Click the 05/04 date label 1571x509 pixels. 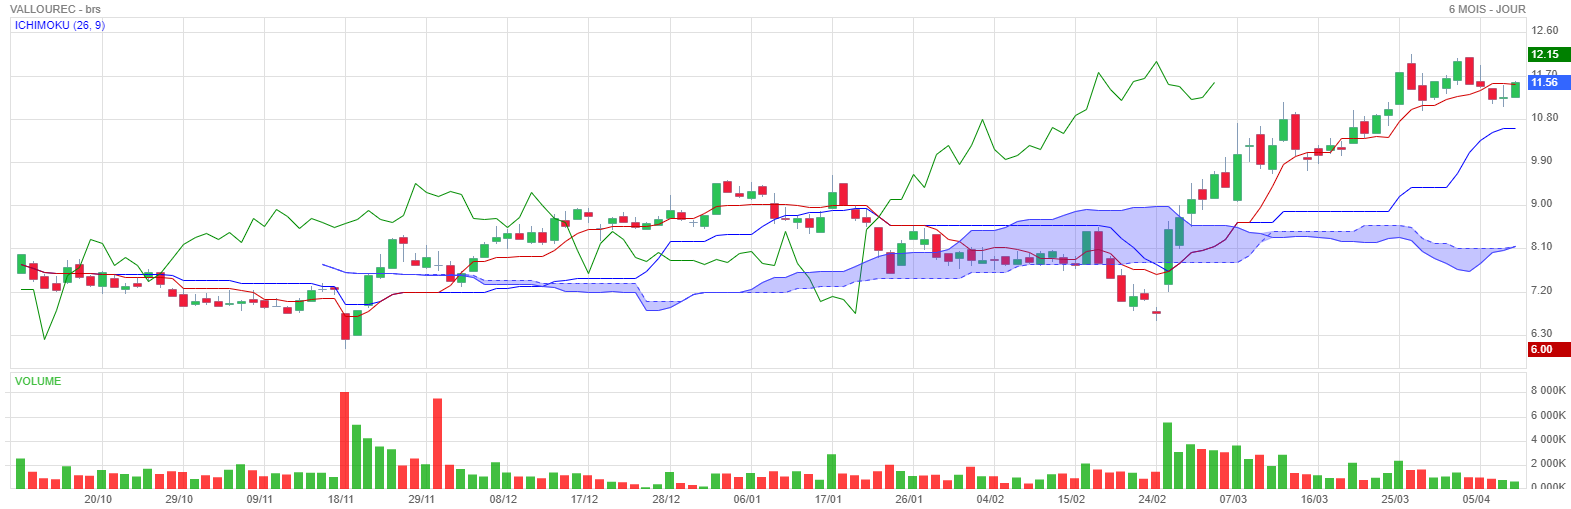[1477, 499]
